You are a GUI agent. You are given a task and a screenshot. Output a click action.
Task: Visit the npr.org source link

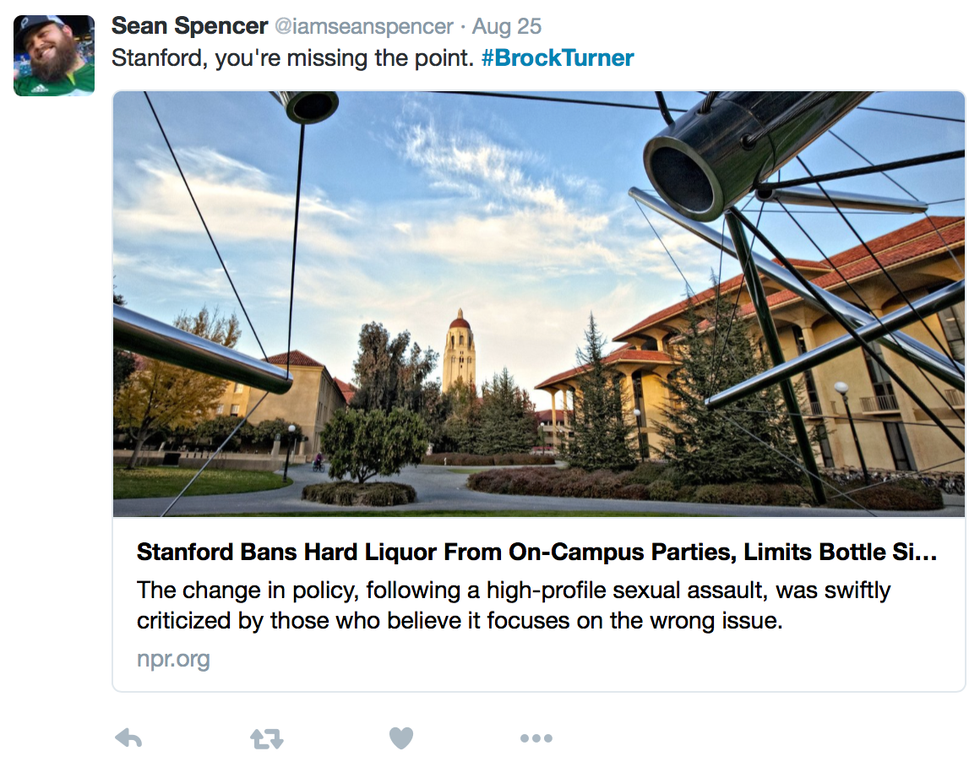tap(173, 659)
